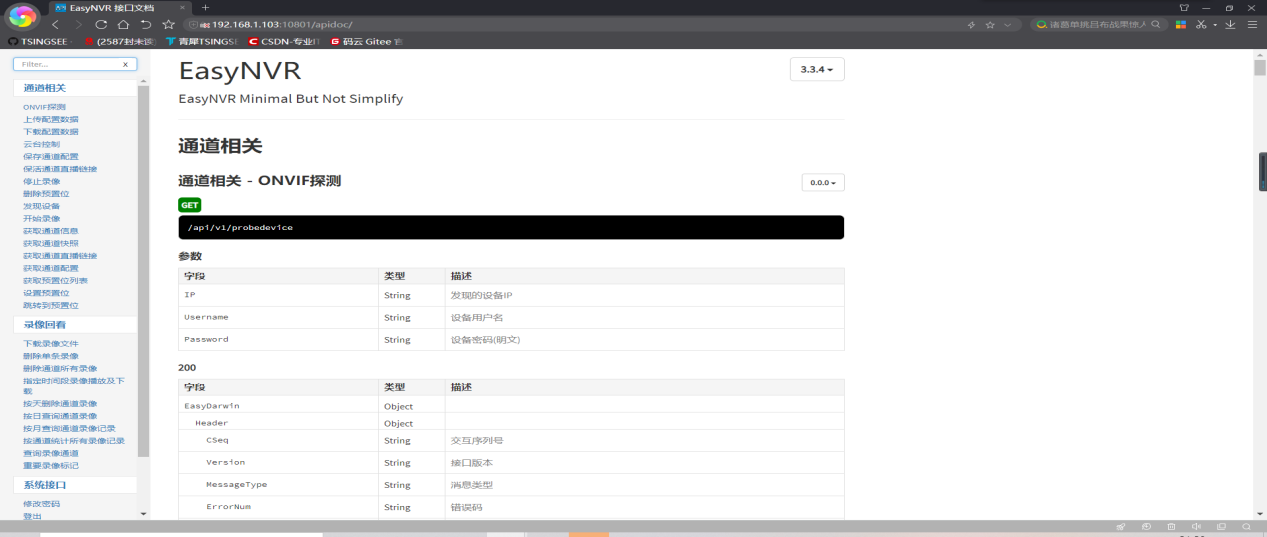Open 获取通道快照 in the sidebar
Image resolution: width=1267 pixels, height=537 pixels.
point(50,243)
